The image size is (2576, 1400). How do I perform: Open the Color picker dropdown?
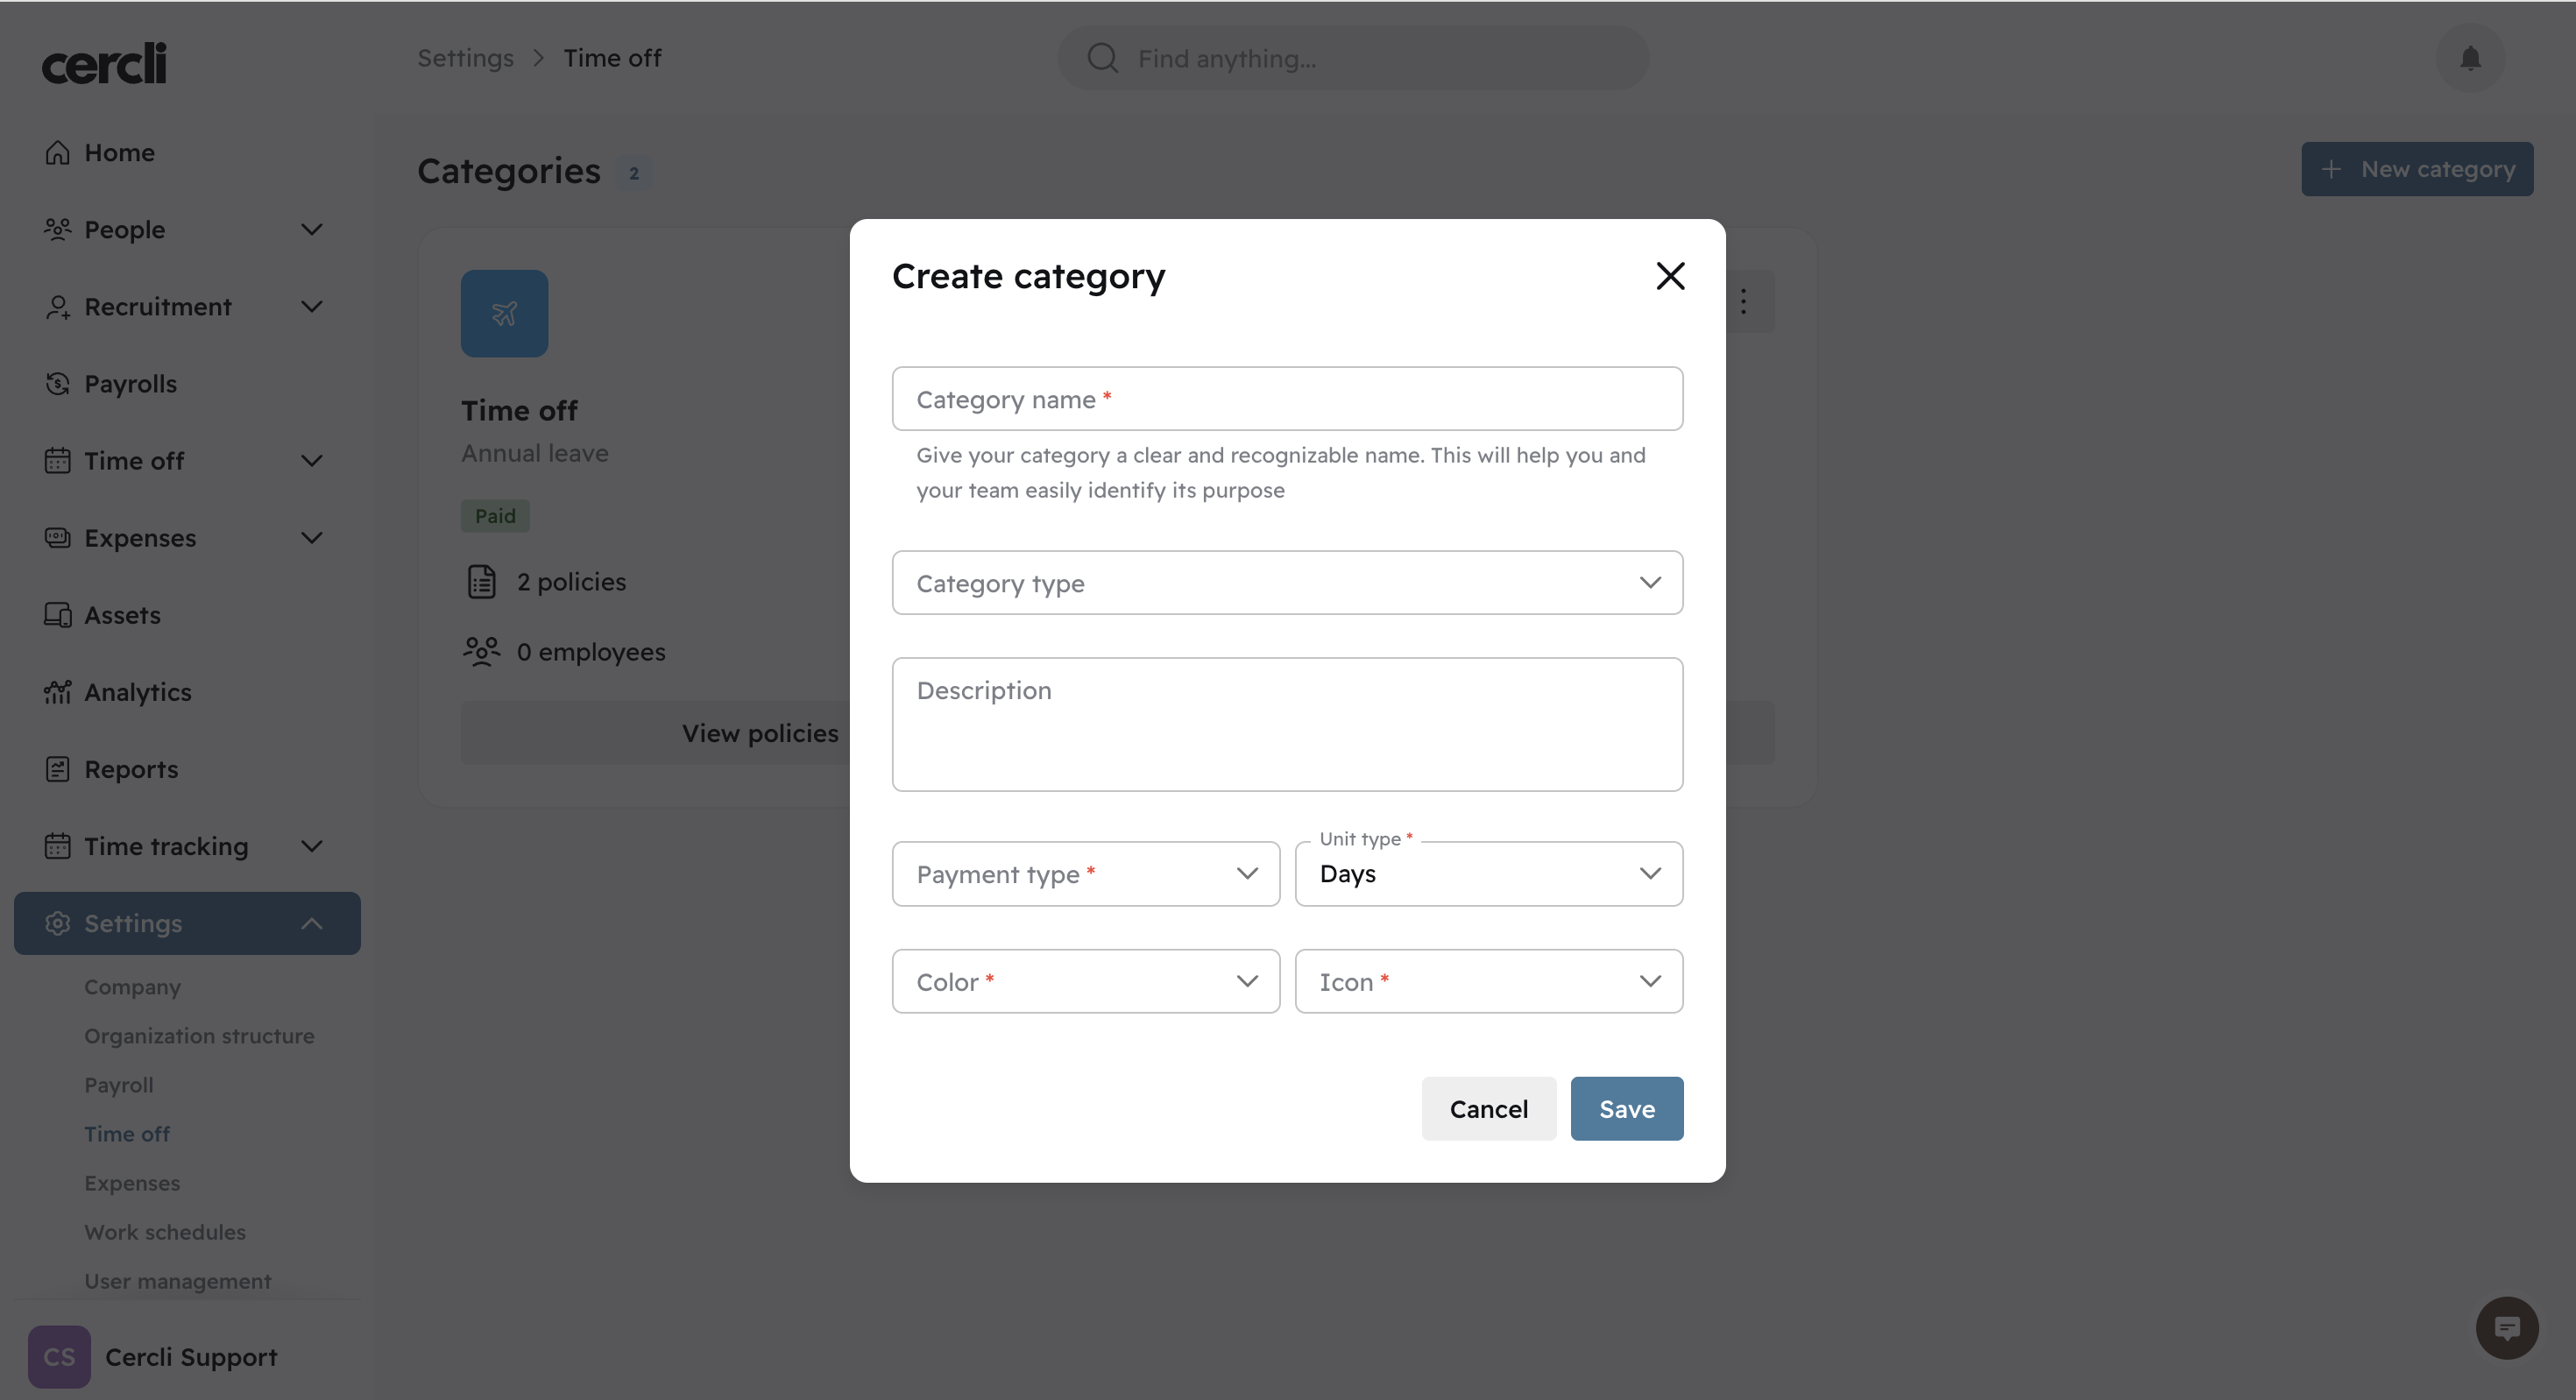[1085, 982]
